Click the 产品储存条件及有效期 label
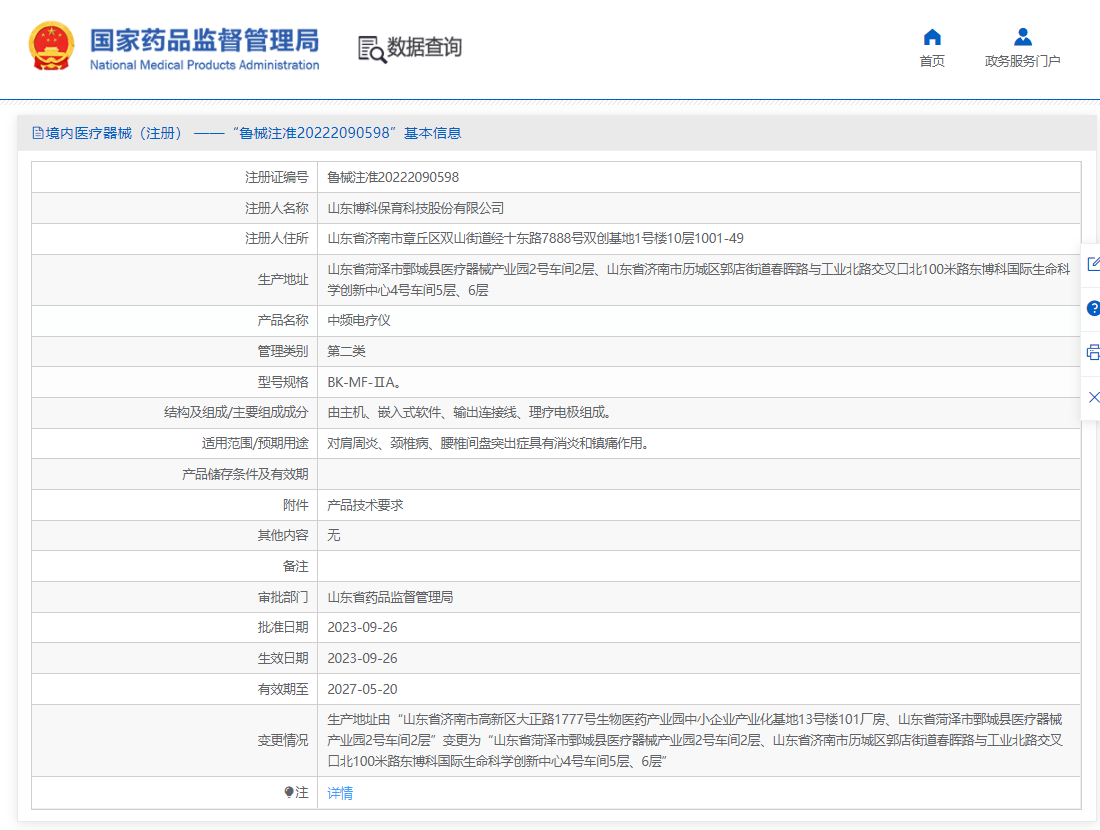 (x=245, y=474)
